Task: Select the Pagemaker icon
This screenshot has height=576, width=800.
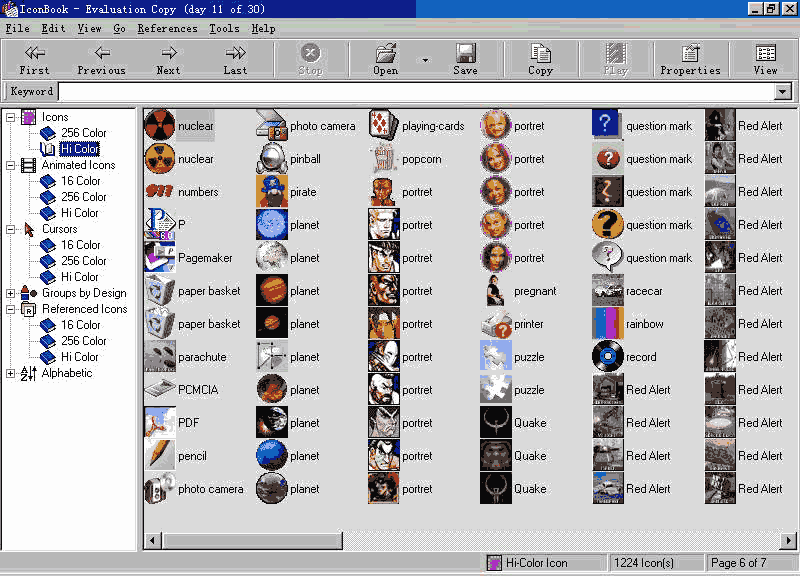Action: [x=160, y=258]
